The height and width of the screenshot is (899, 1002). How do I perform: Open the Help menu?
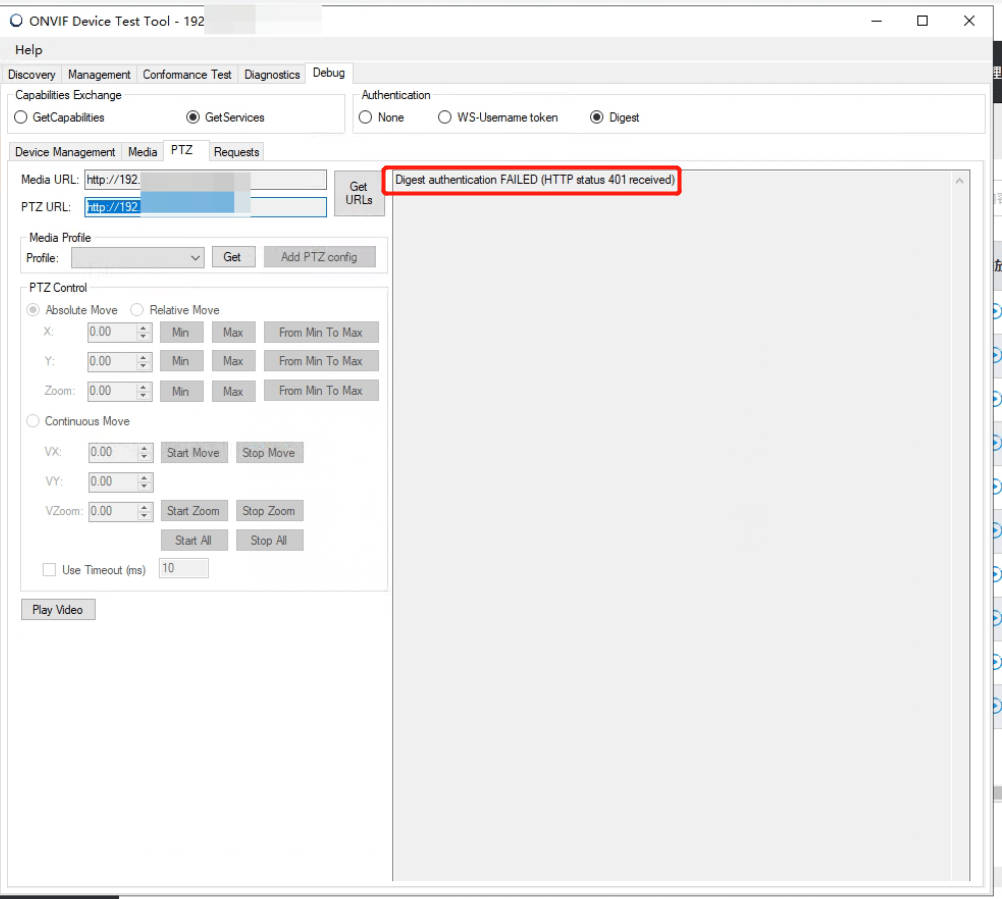(29, 50)
